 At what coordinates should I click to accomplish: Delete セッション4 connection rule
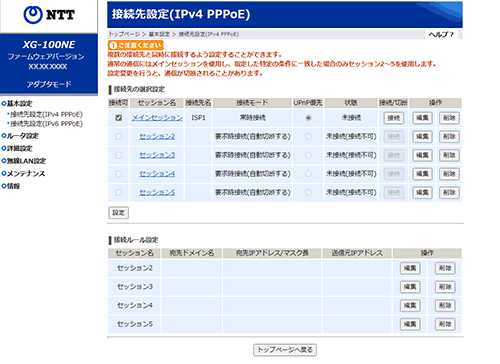(445, 306)
